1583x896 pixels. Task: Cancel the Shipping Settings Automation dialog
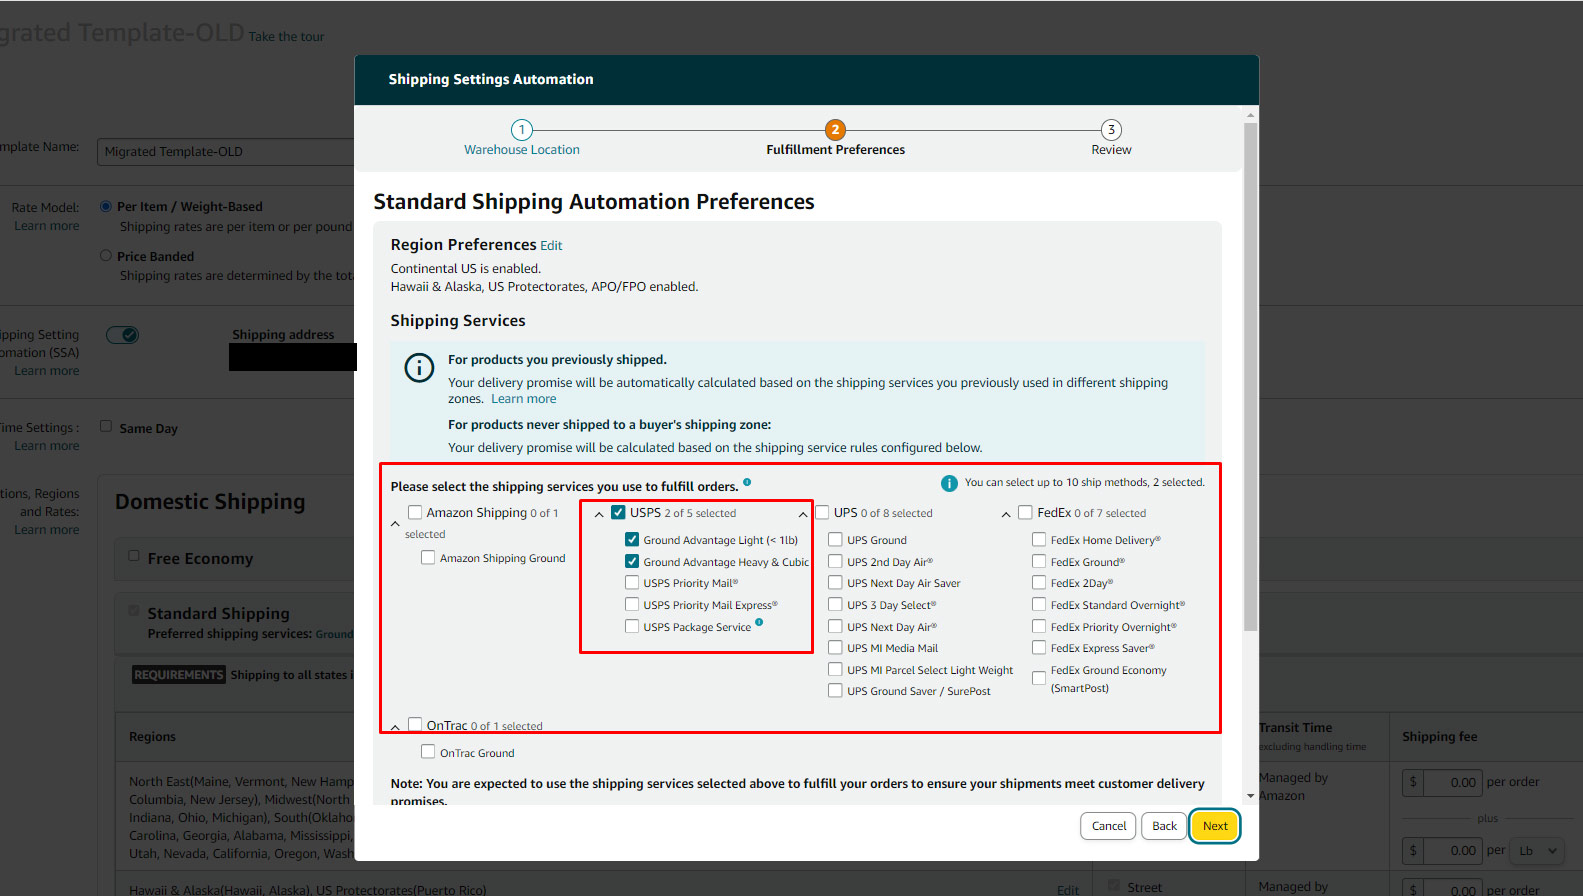click(1108, 826)
